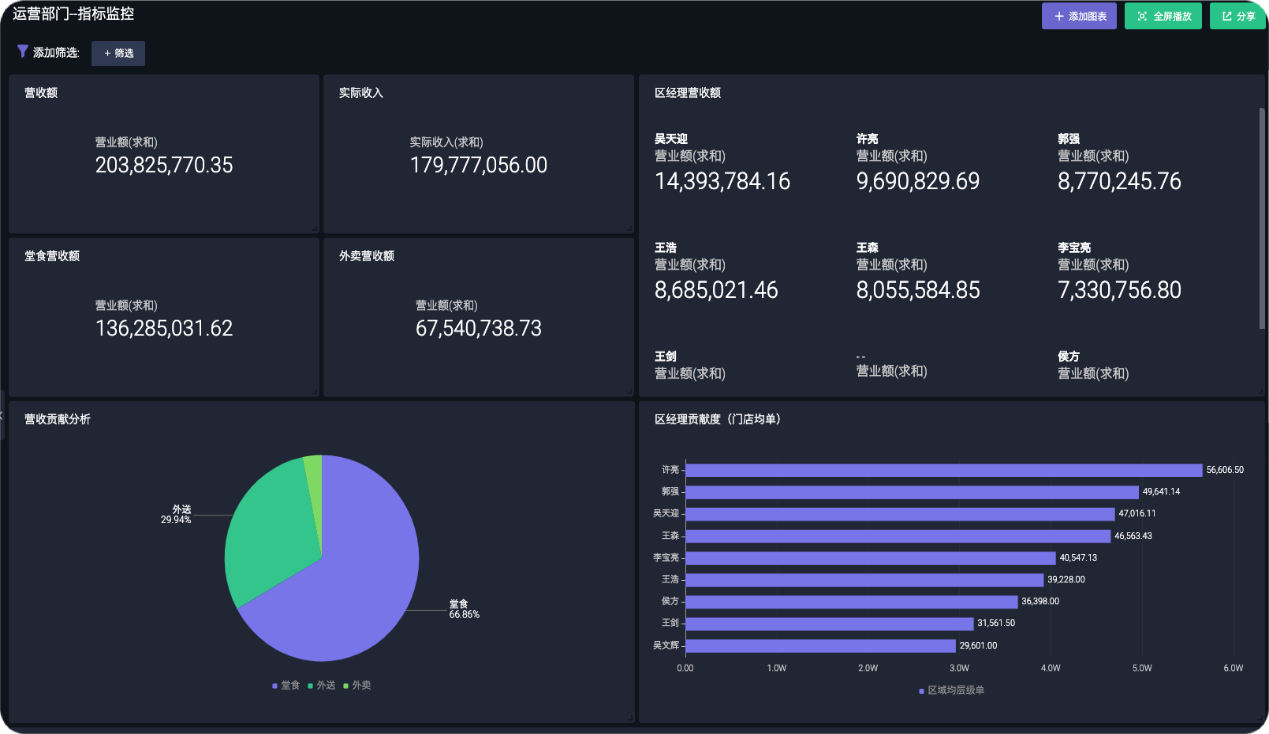Click the 外卖营收额 card resize corner
Image resolution: width=1269 pixels, height=734 pixels.
point(629,391)
